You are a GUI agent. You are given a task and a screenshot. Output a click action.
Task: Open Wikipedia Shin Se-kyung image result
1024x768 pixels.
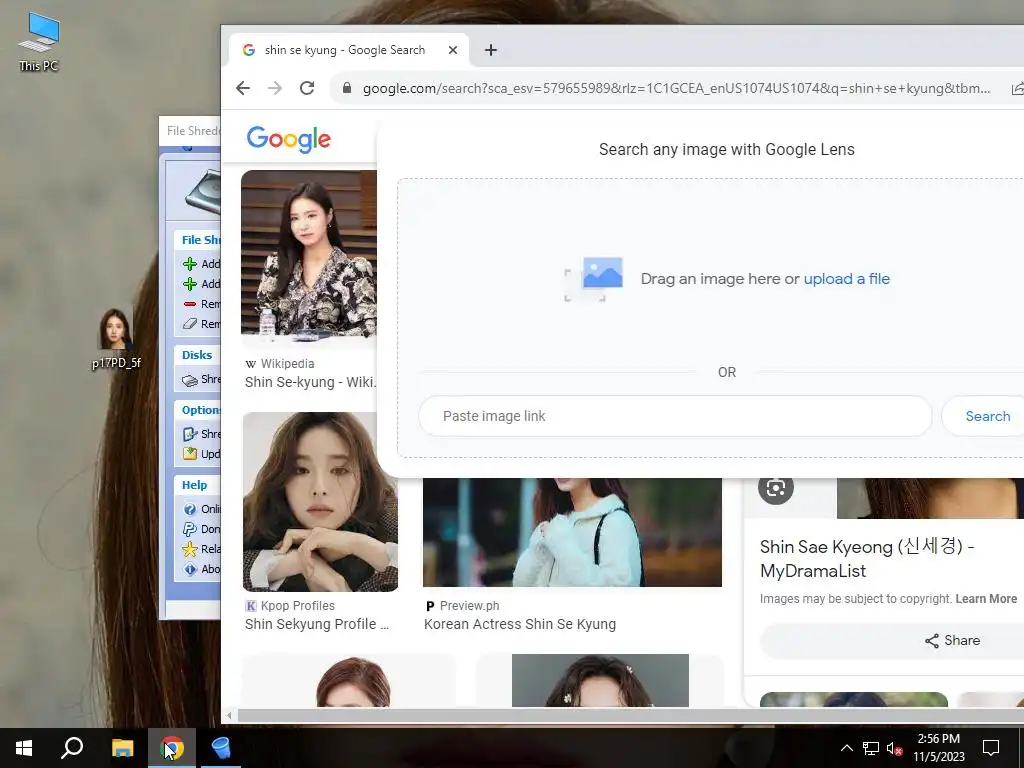point(309,253)
